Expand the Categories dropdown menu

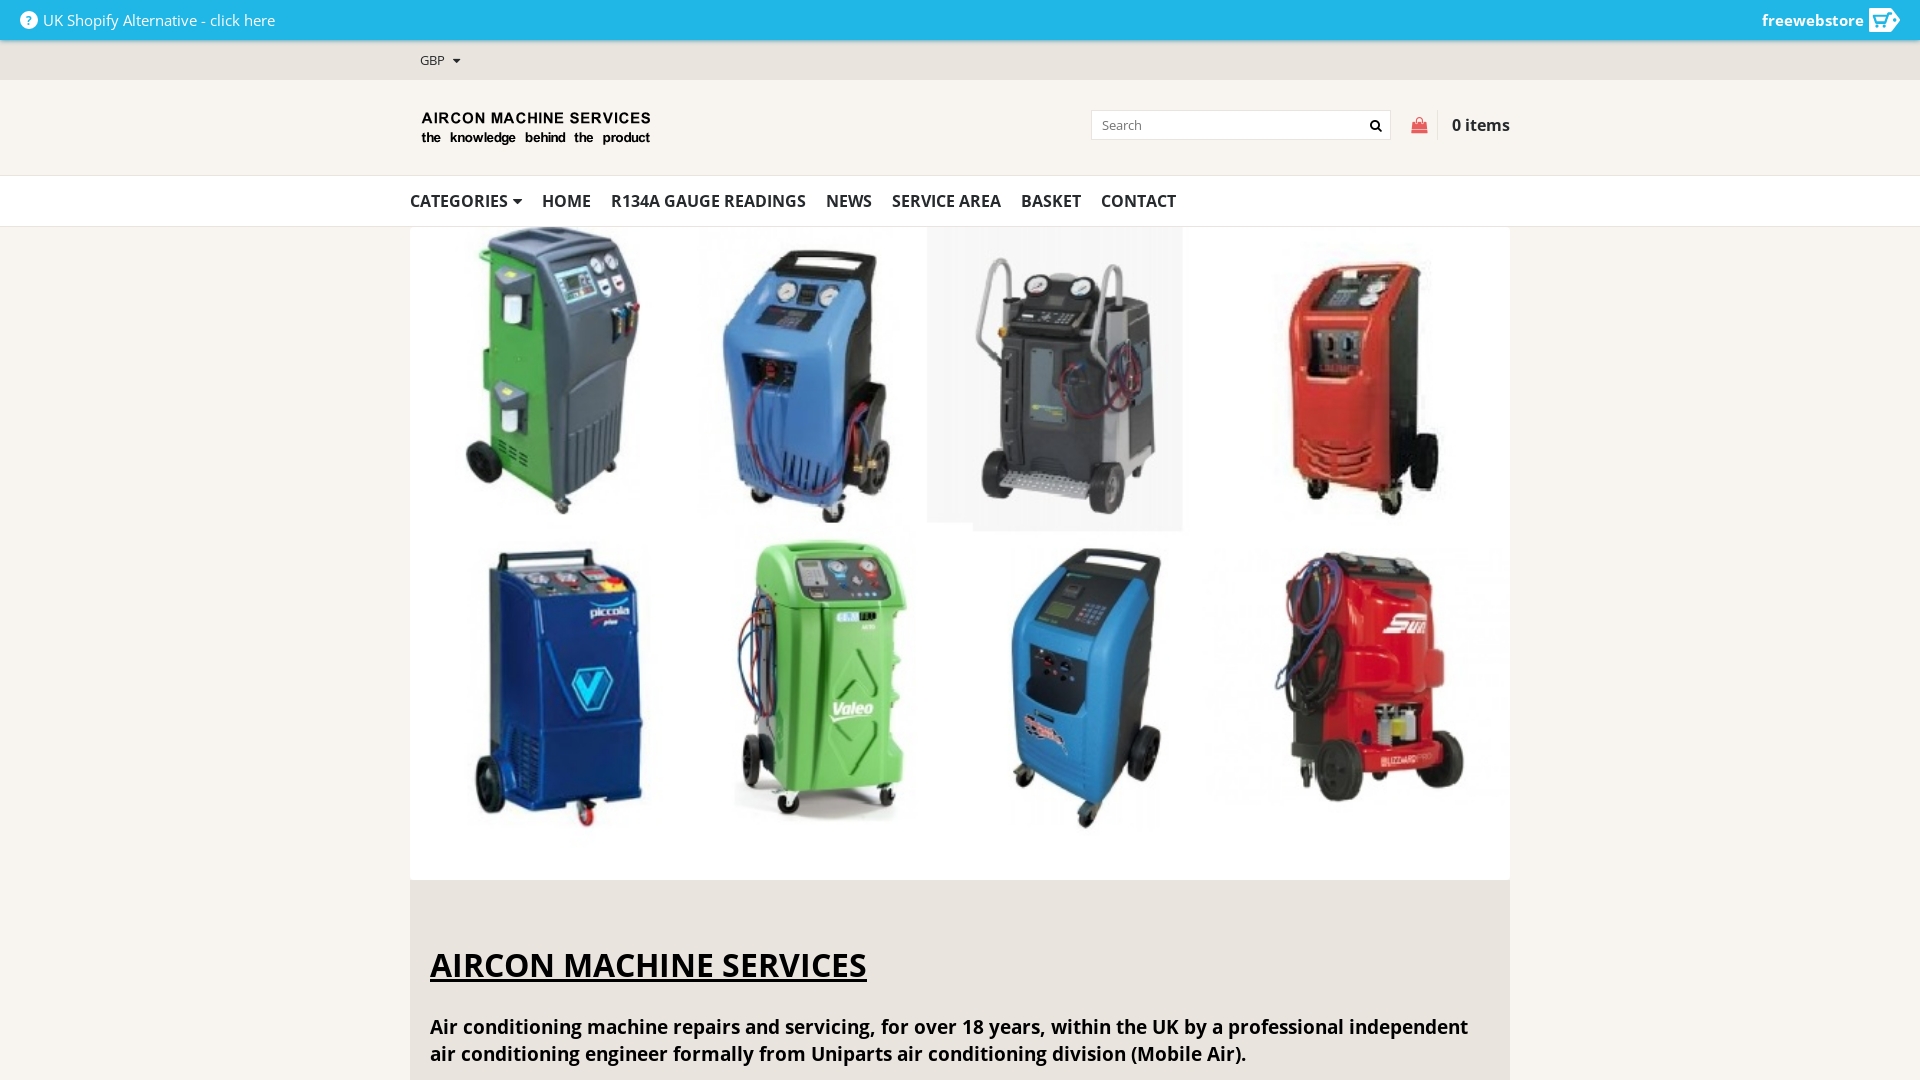point(466,201)
